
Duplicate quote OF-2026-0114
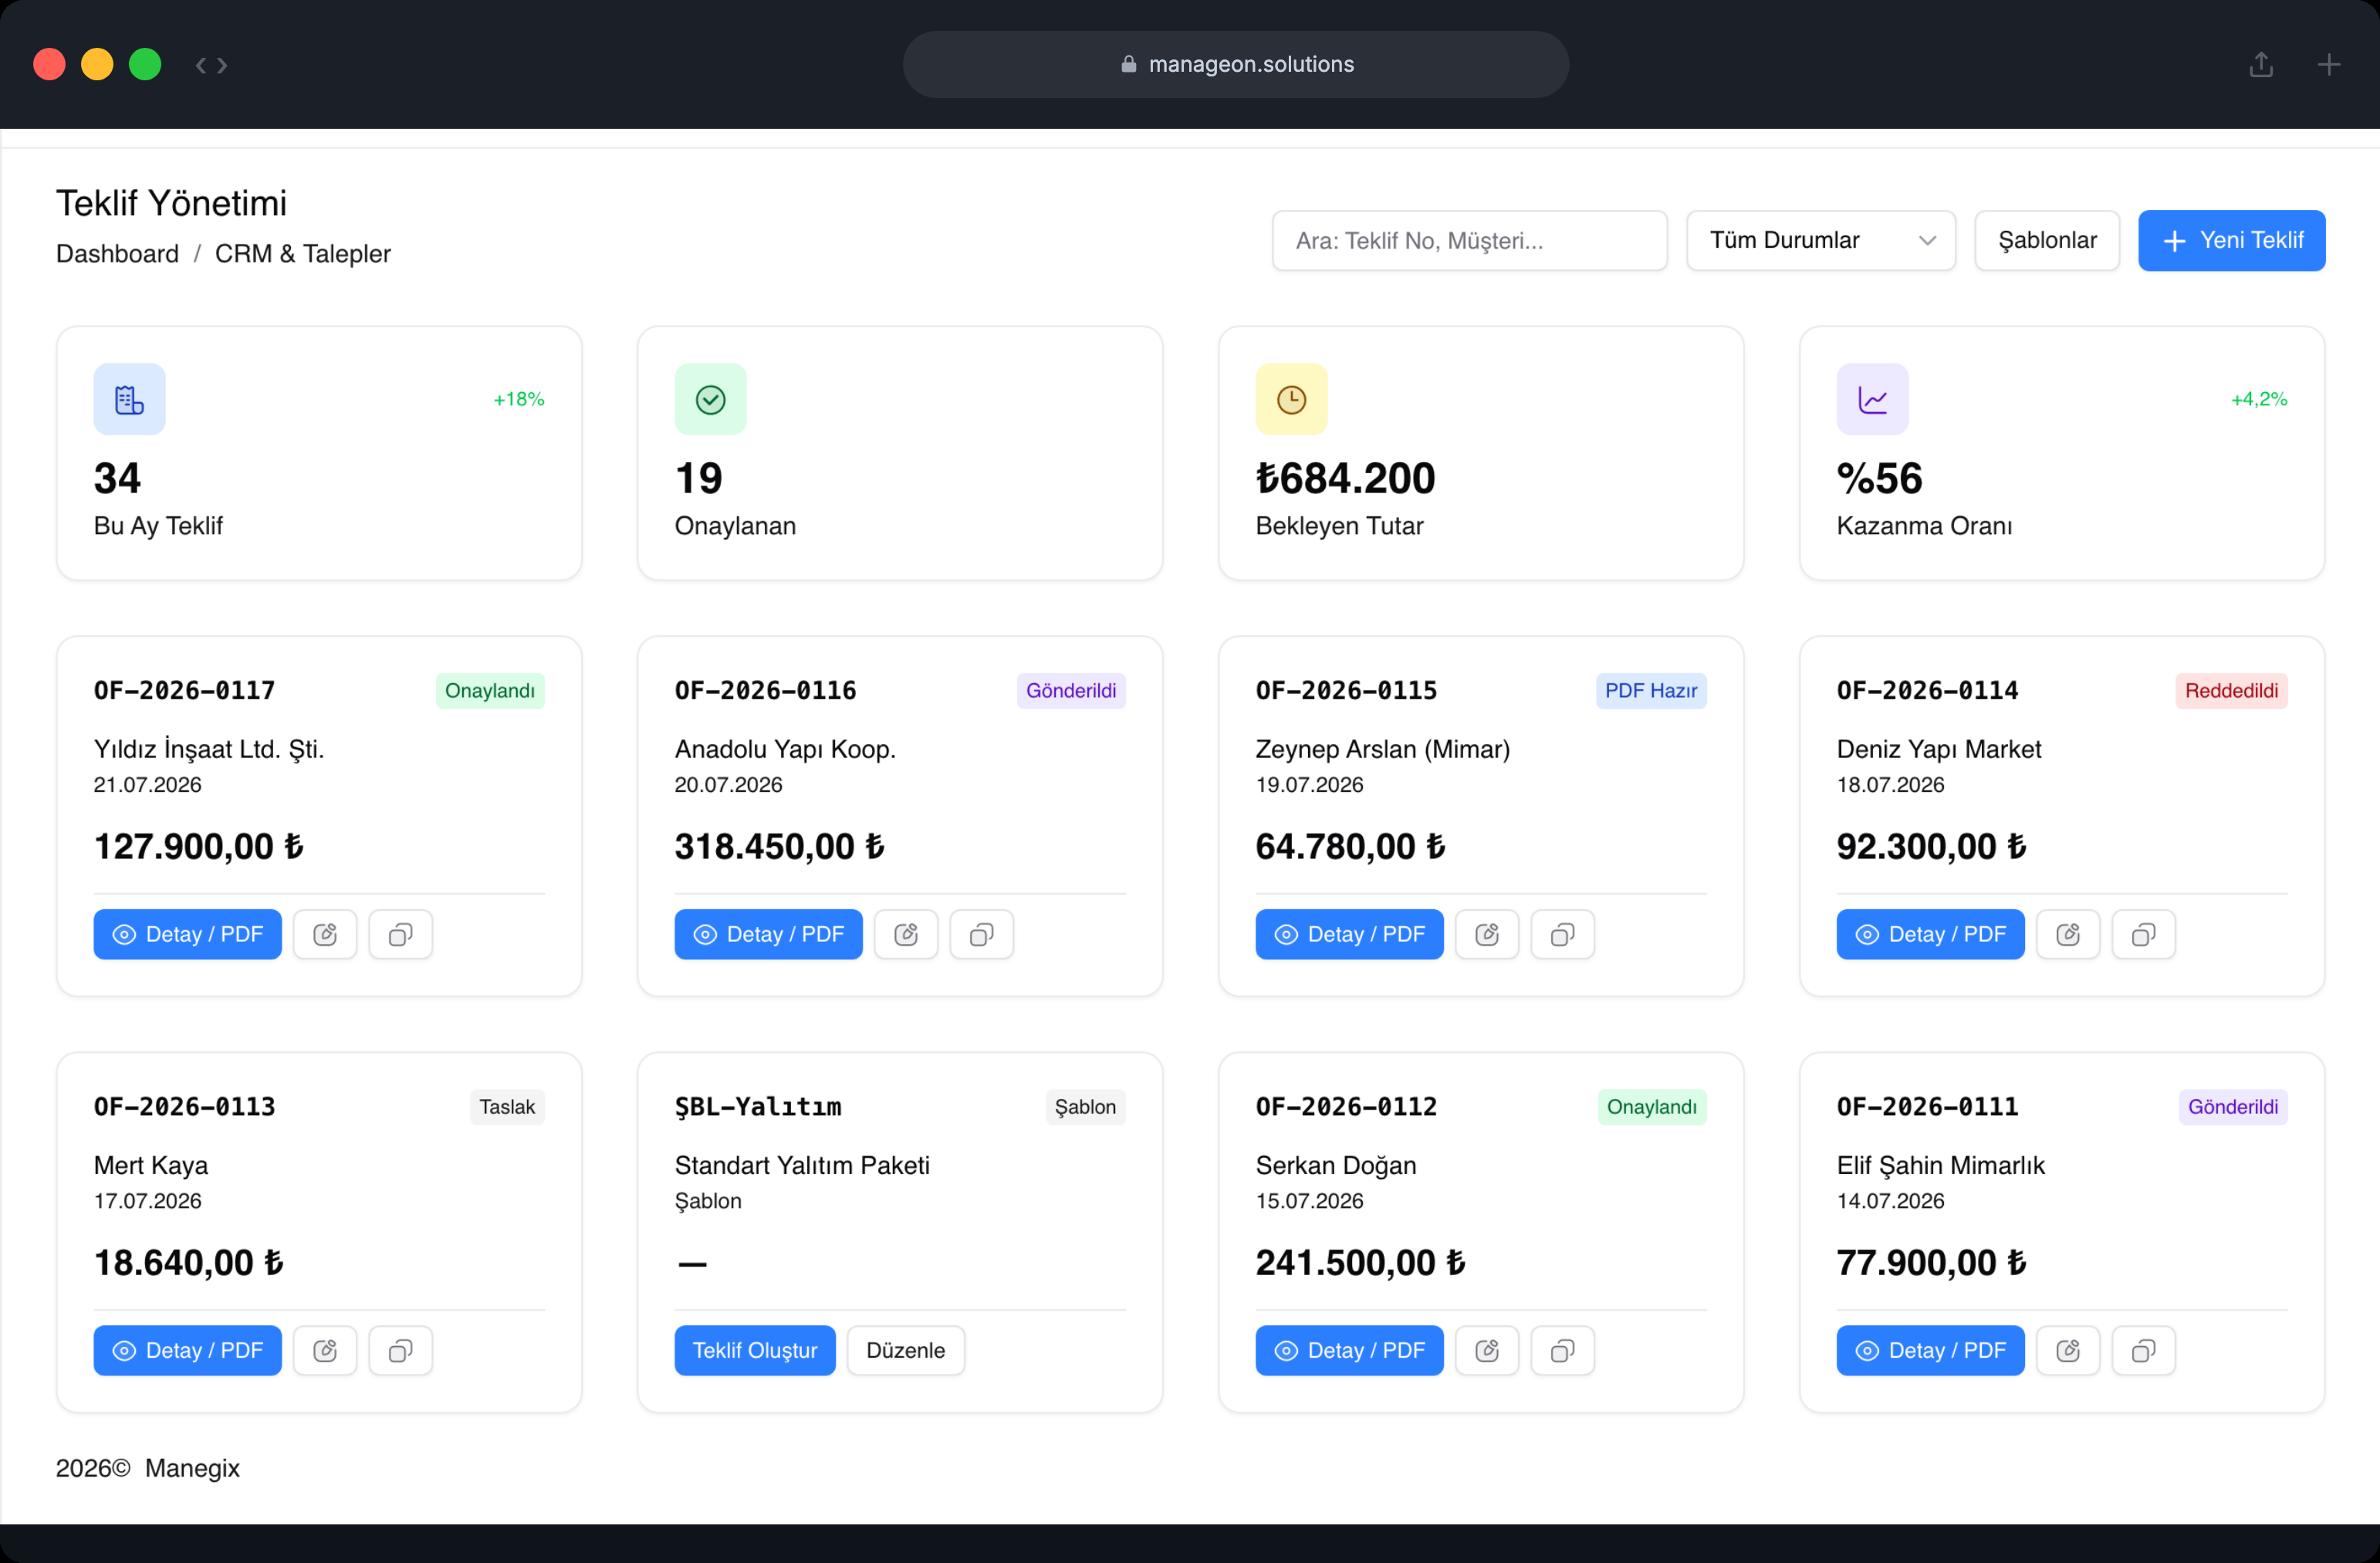2143,934
